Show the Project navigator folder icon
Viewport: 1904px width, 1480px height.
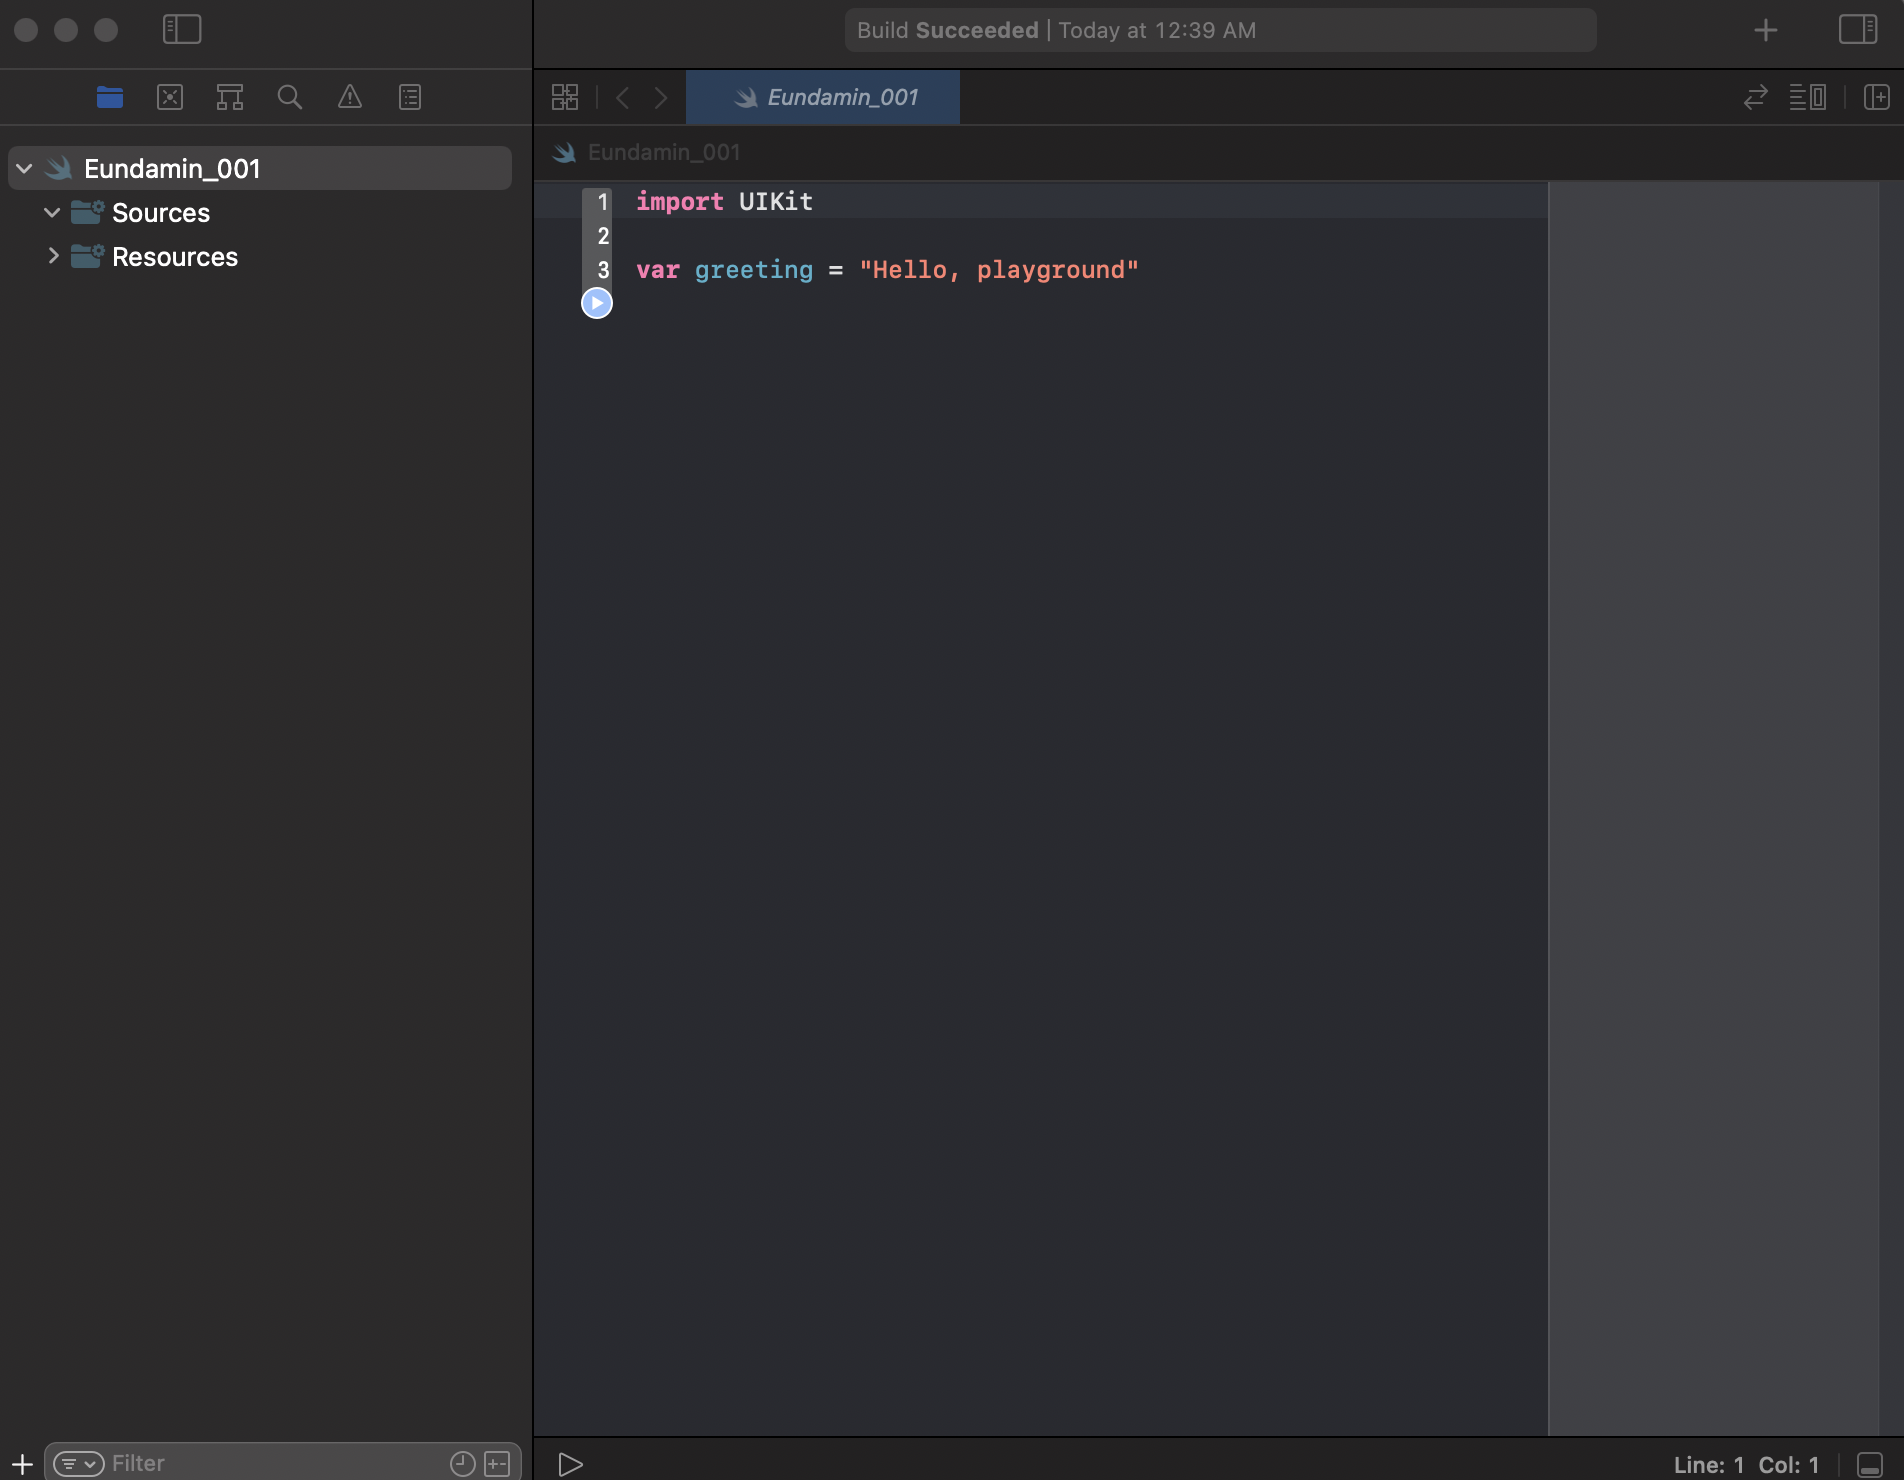click(x=110, y=97)
